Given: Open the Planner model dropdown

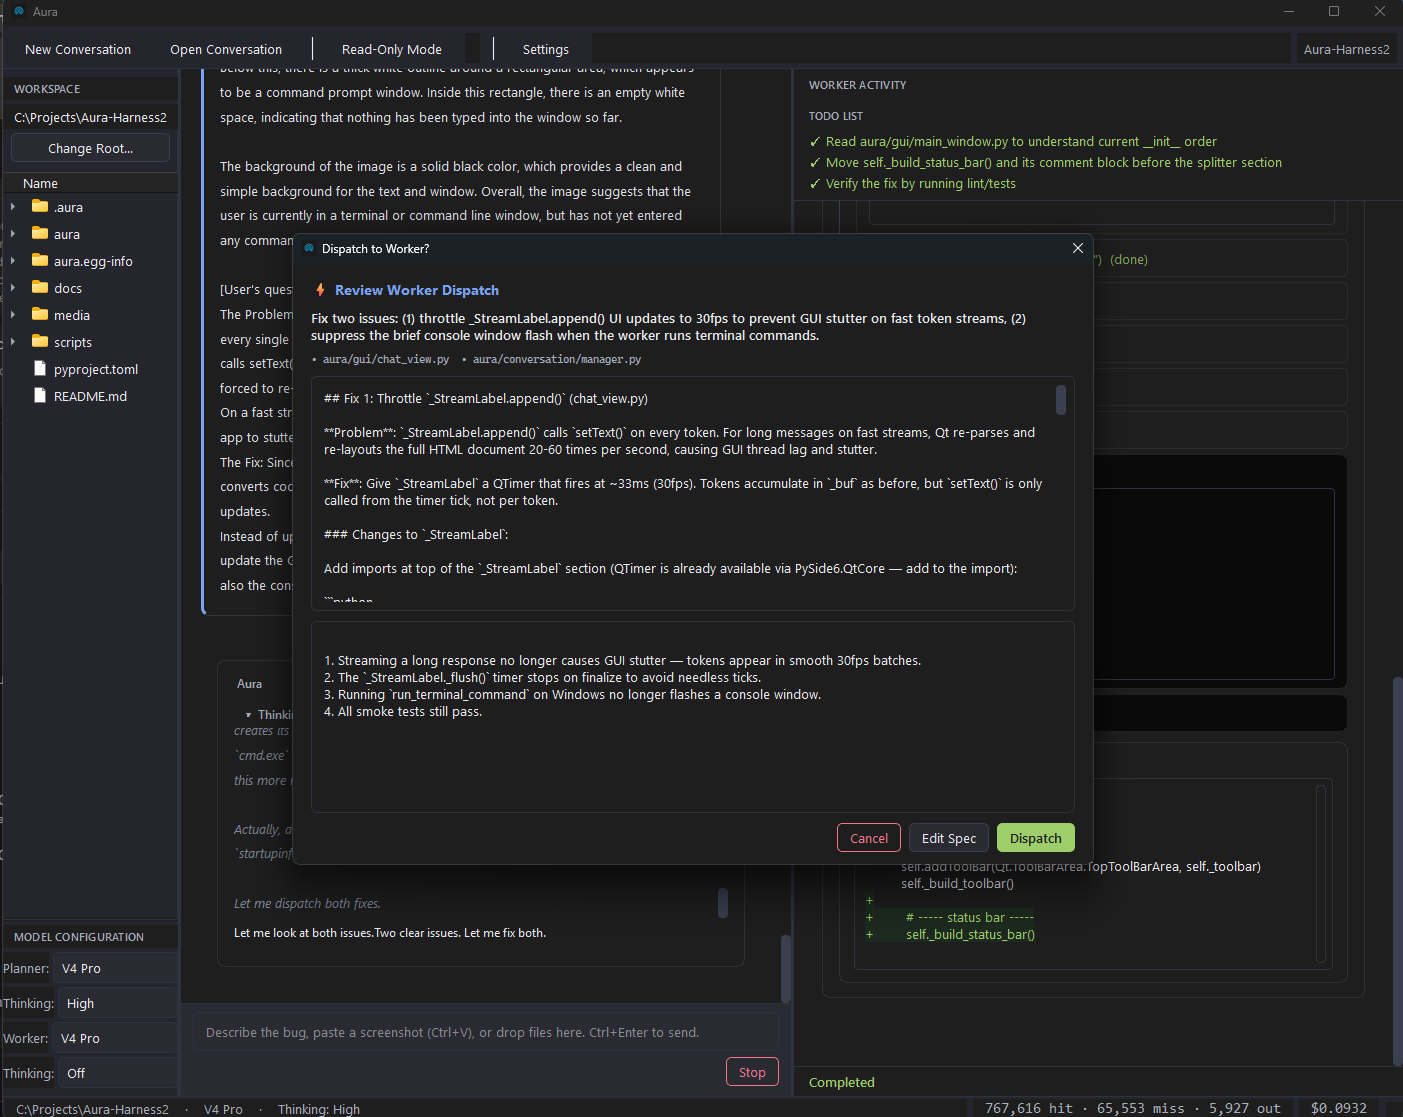Looking at the screenshot, I should point(114,968).
